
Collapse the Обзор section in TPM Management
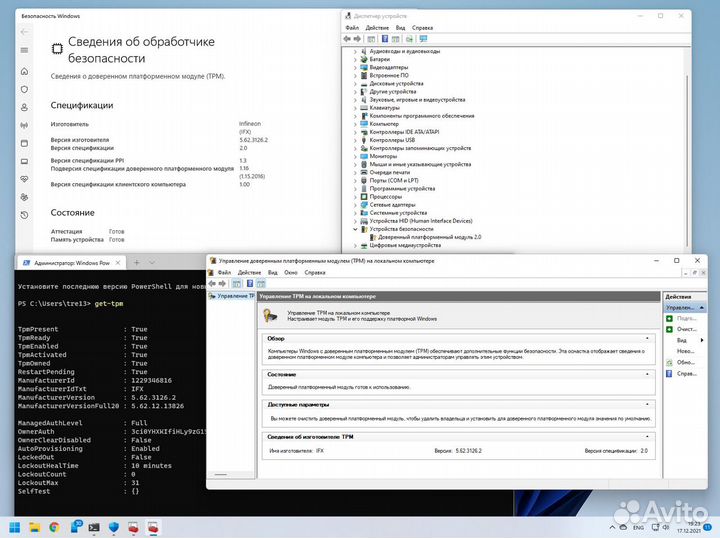click(x=647, y=338)
